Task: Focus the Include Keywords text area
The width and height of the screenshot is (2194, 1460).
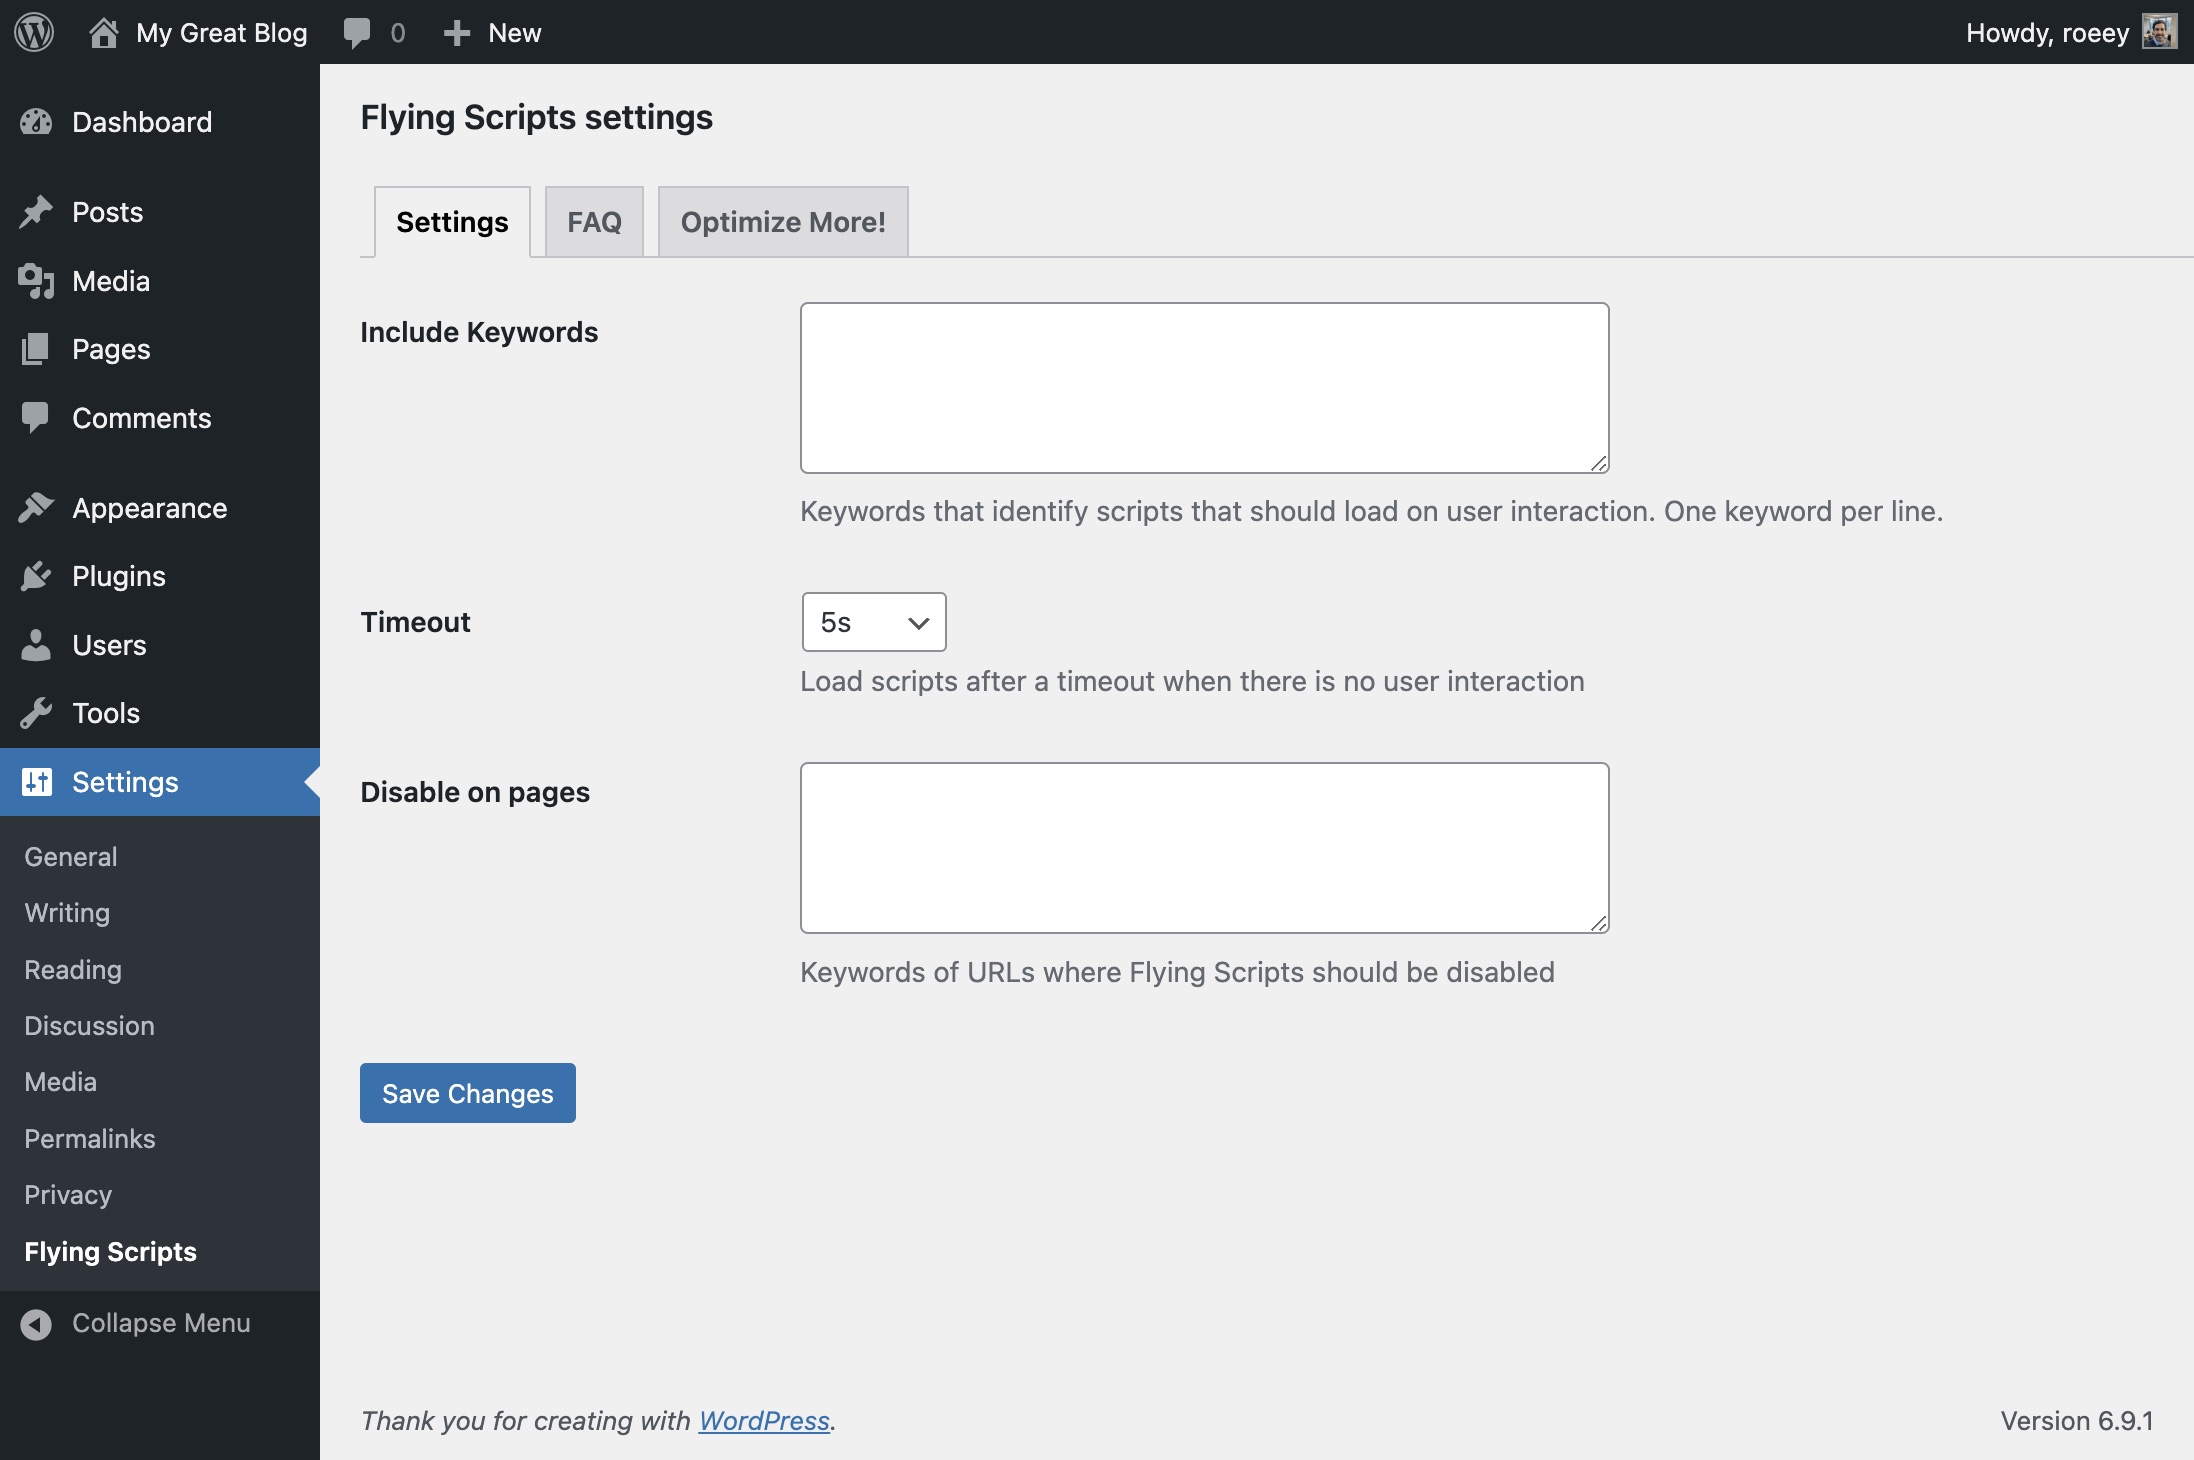Action: tap(1204, 388)
